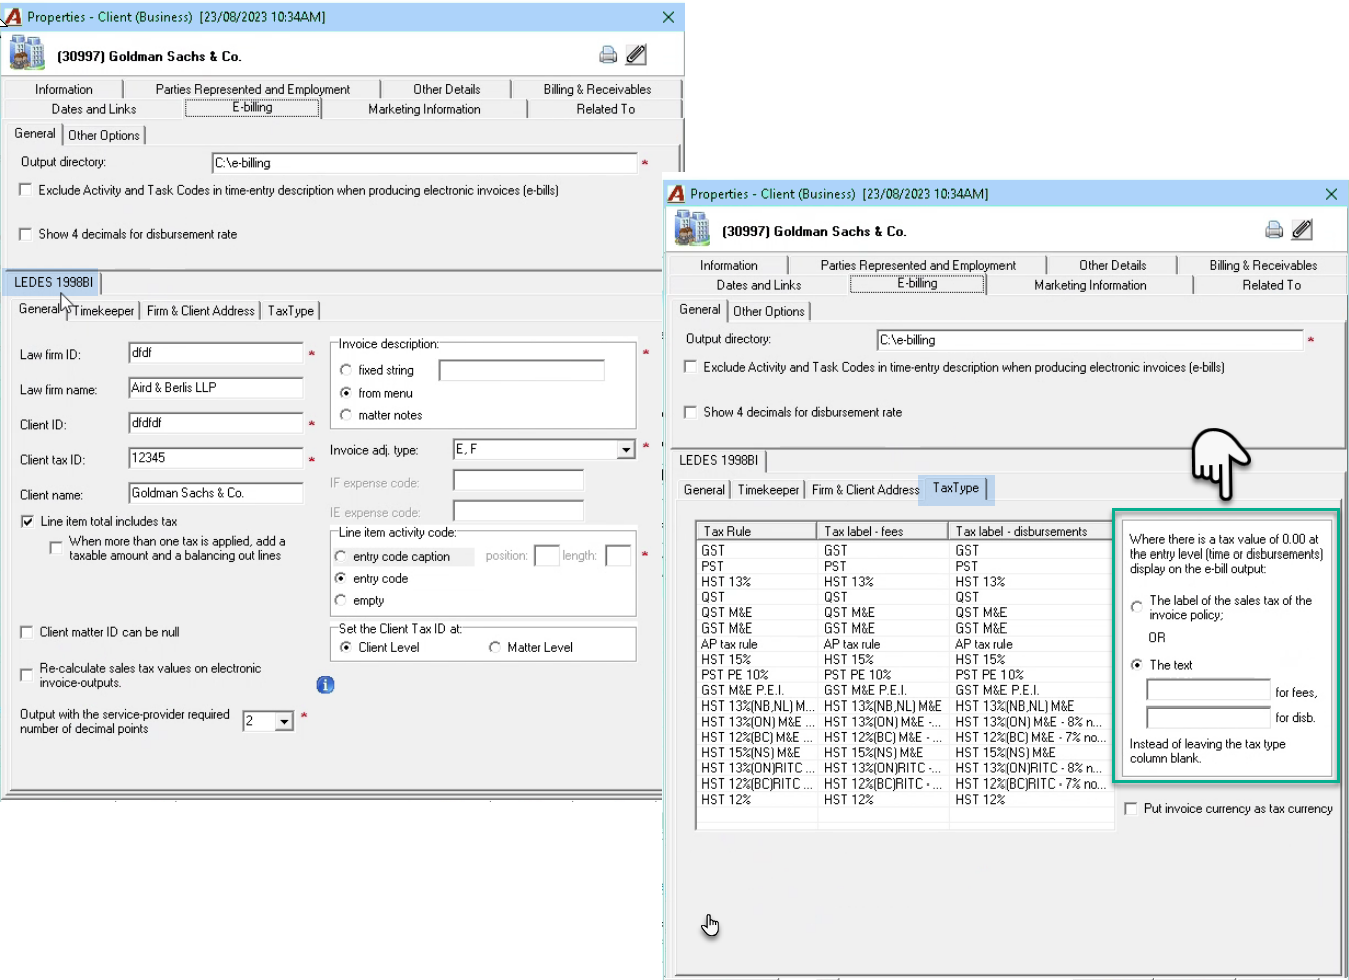Screen dimensions: 1349x980
Task: Open the TaxType tab in the left window
Action: click(x=291, y=311)
